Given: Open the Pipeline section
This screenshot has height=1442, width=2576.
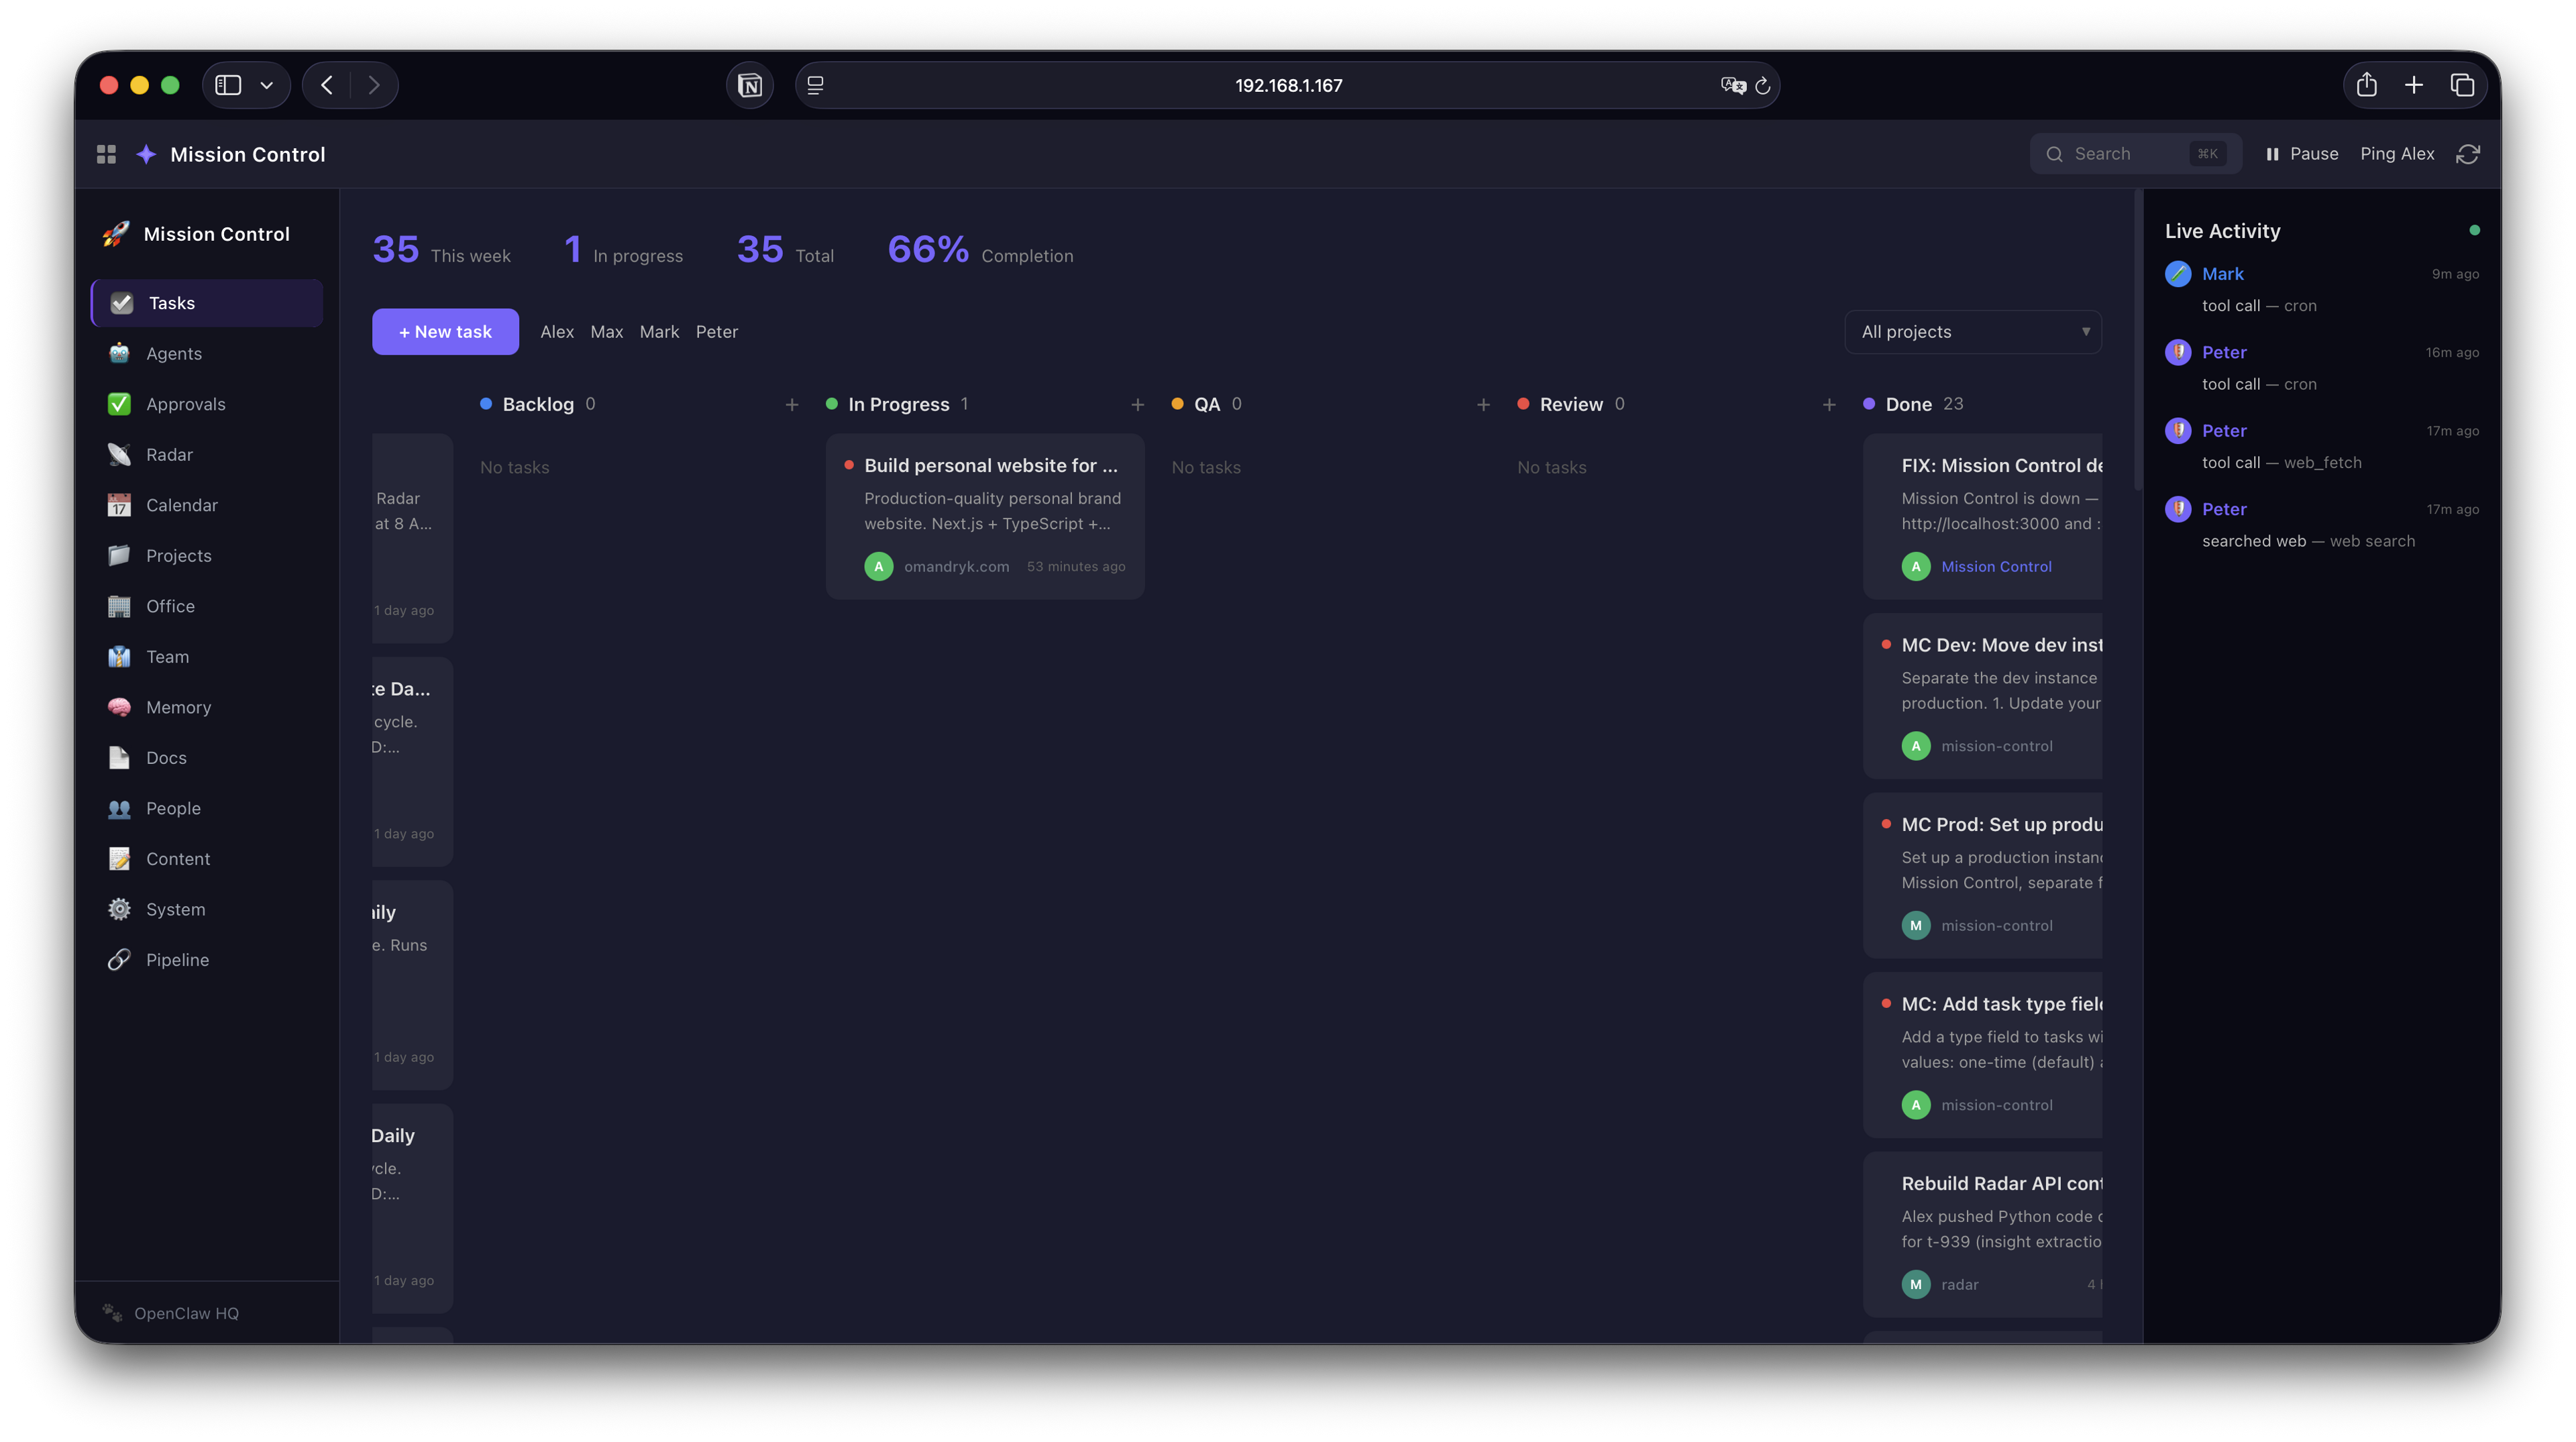Looking at the screenshot, I should [x=178, y=959].
